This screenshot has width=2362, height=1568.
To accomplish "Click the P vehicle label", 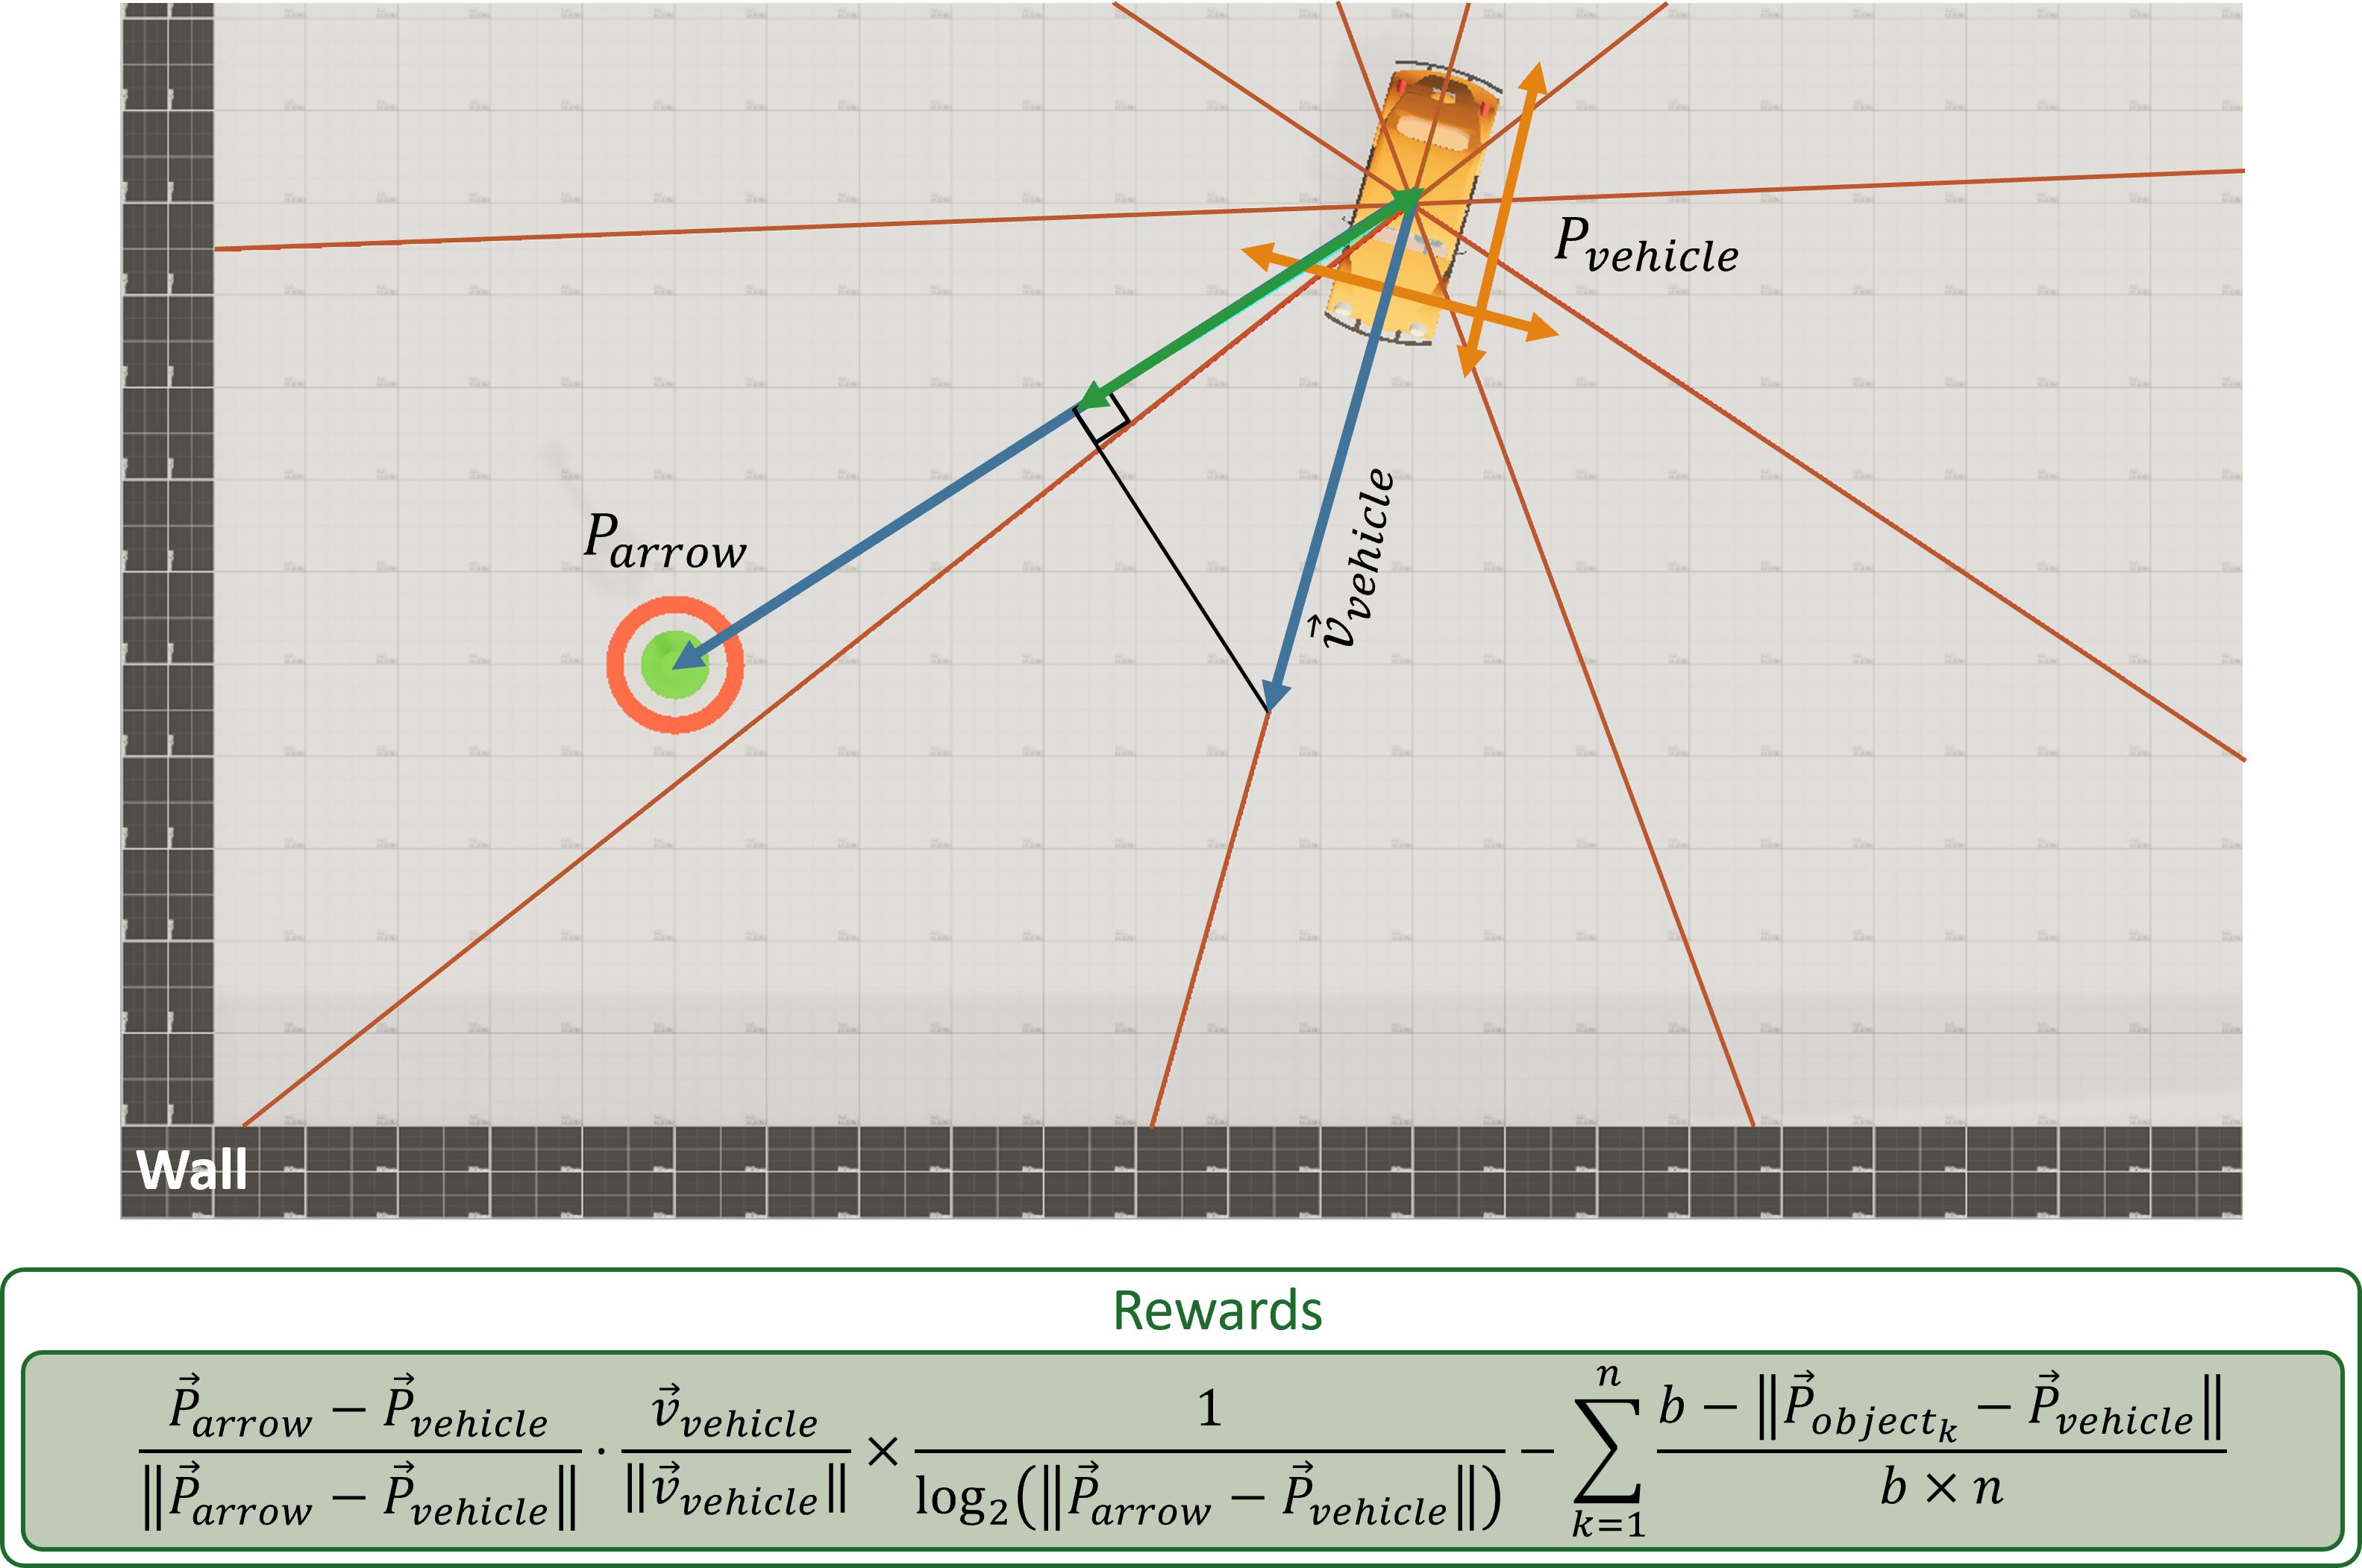I will click(x=1646, y=246).
